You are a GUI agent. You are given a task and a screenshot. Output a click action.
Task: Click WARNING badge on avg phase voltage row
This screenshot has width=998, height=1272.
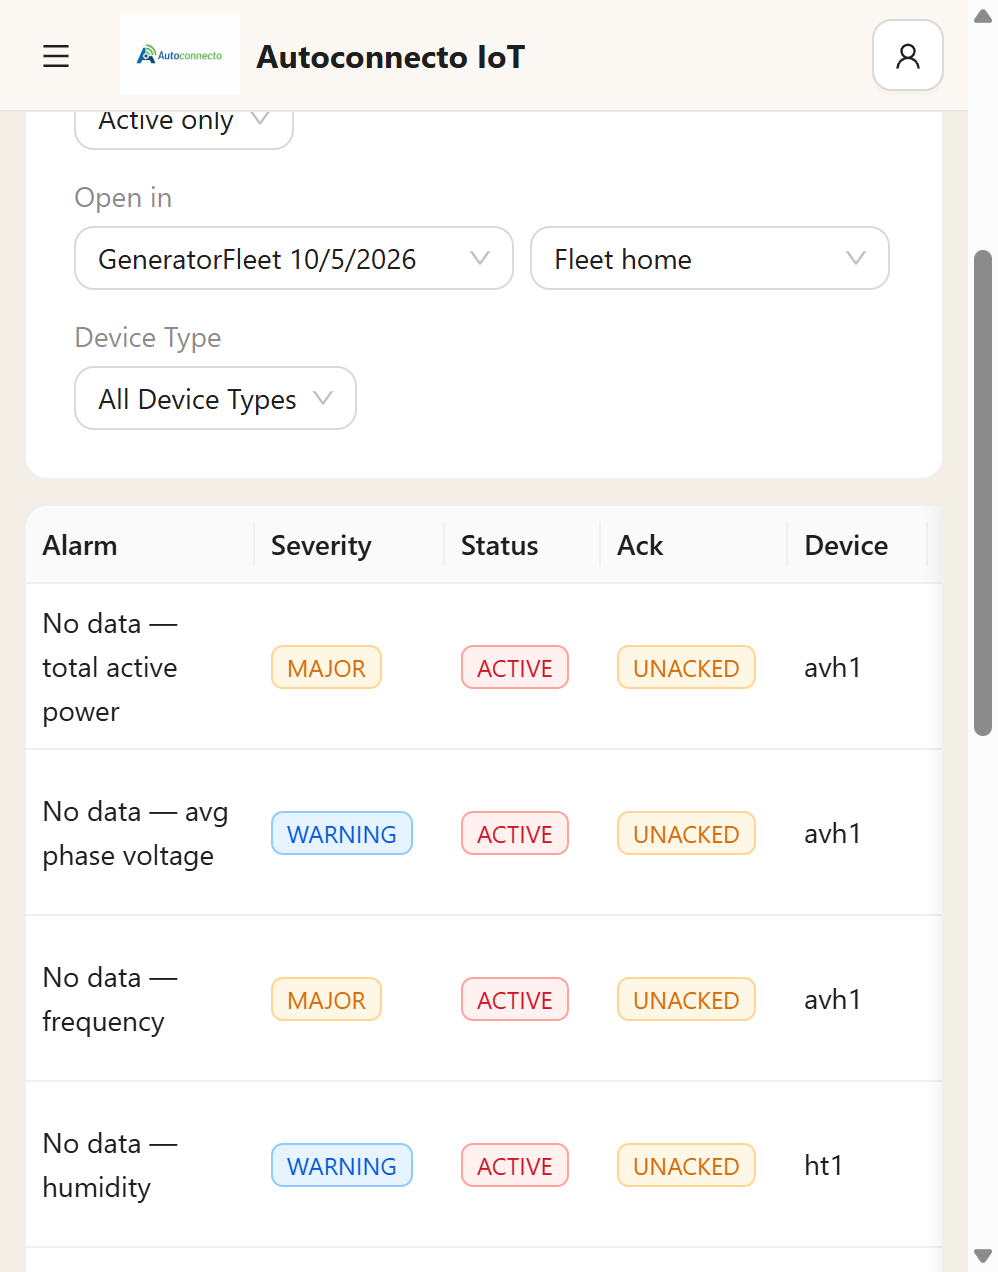(x=342, y=833)
